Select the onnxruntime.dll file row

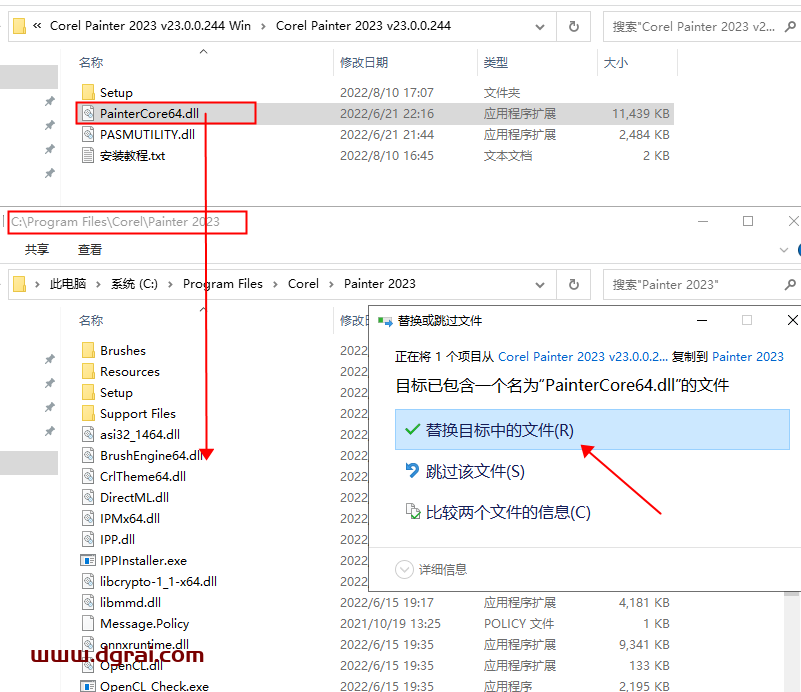378,645
